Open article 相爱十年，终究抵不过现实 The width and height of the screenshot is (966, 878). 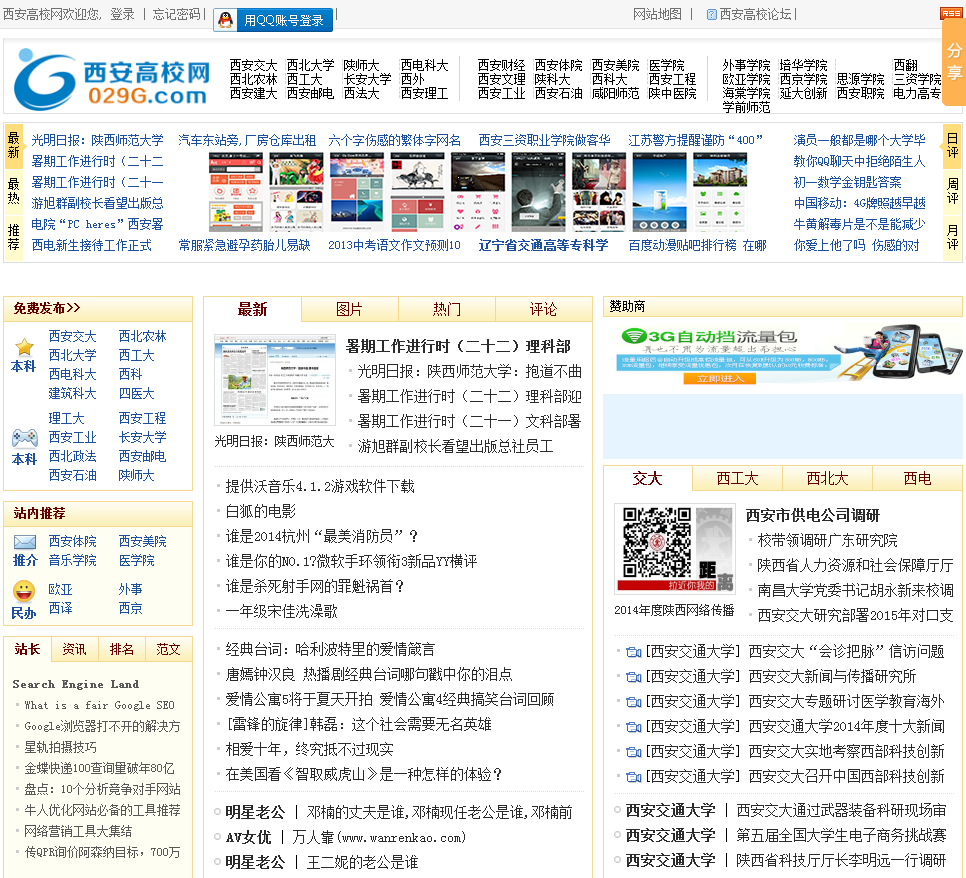click(x=309, y=750)
